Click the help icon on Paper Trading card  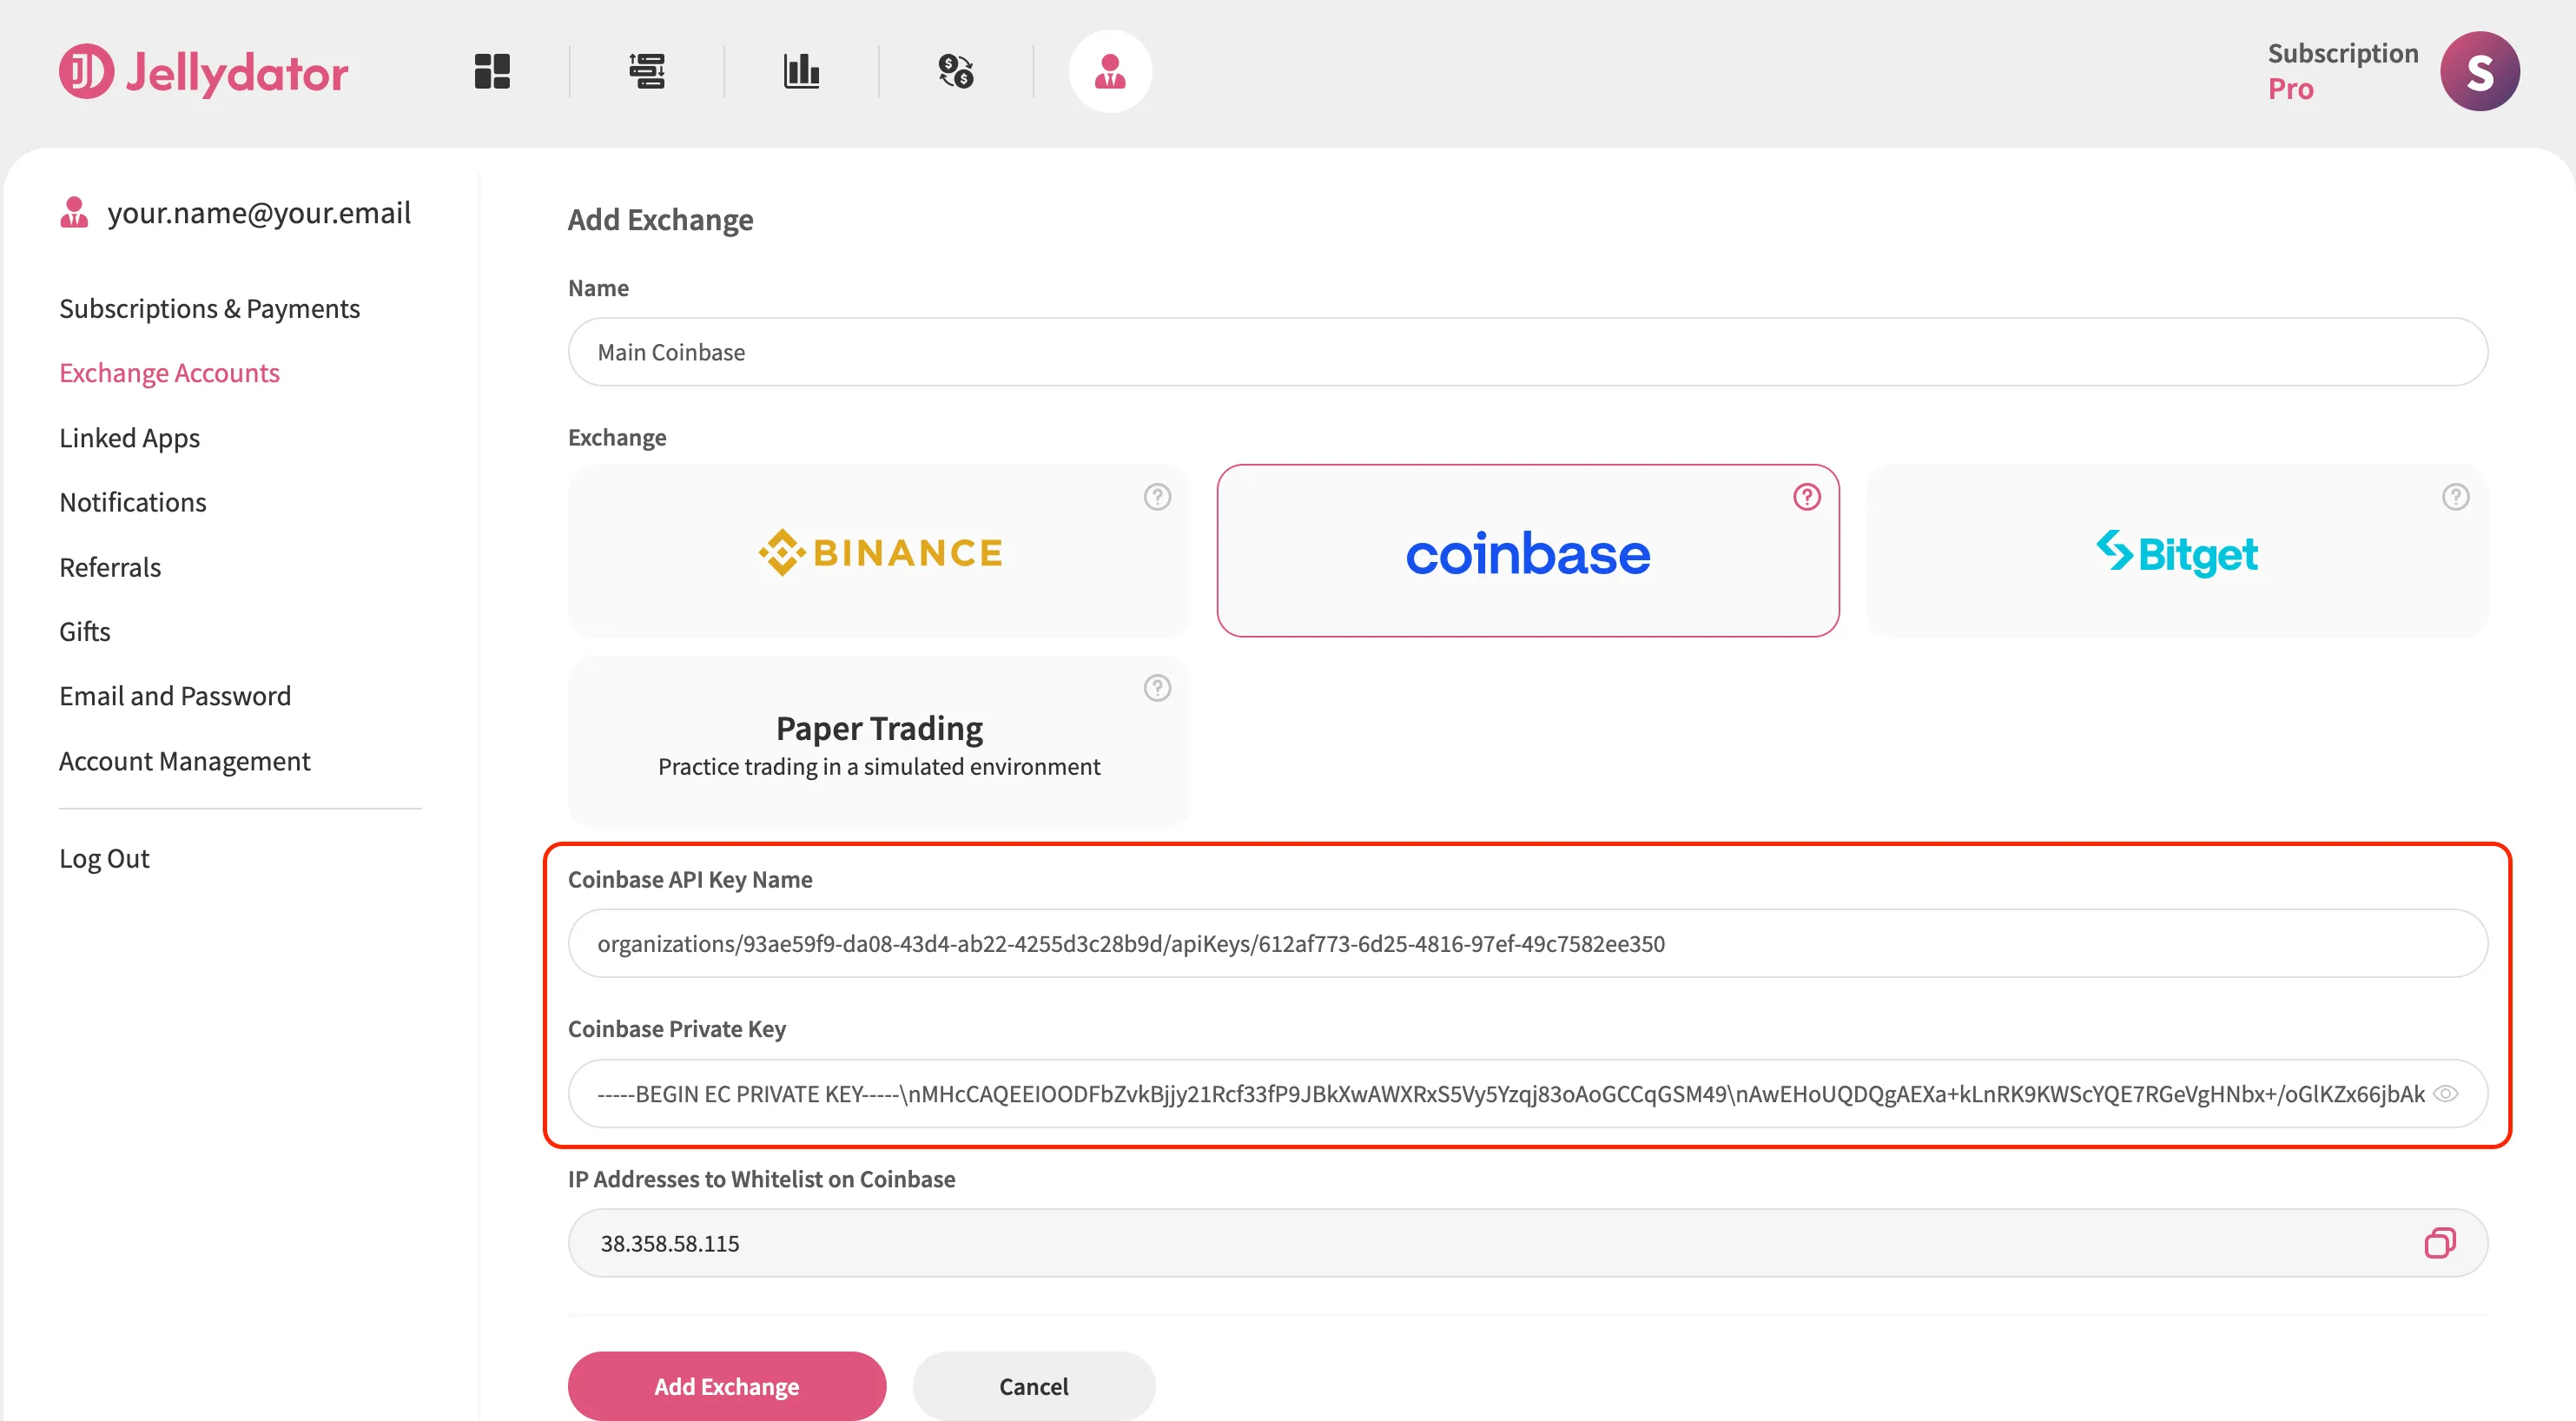1157,688
